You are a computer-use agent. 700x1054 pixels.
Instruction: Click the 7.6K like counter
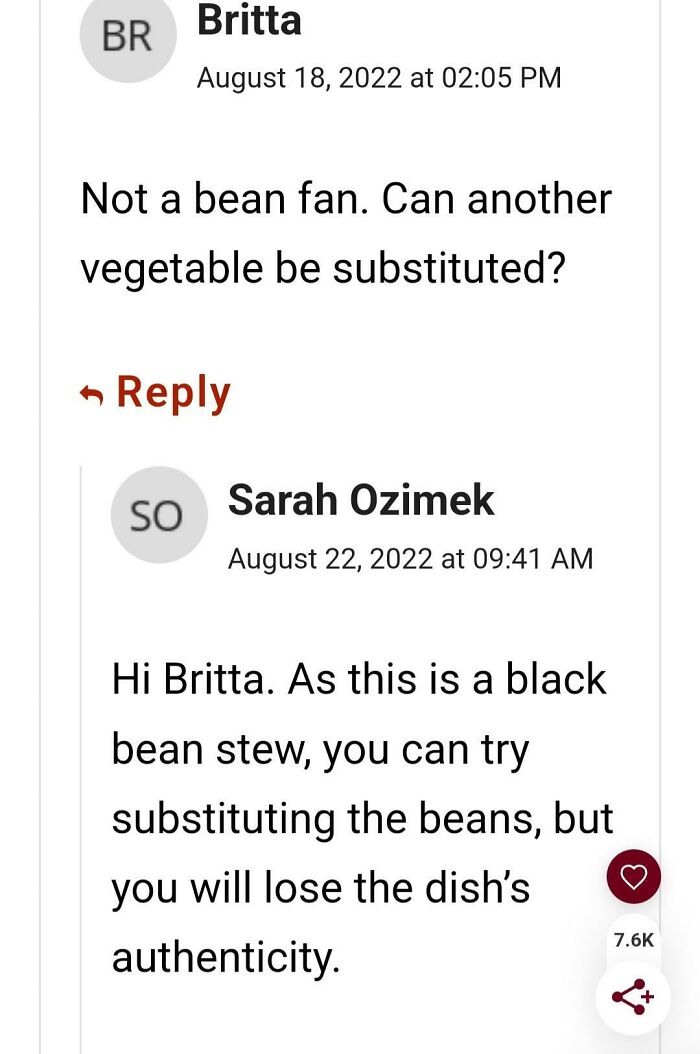click(x=634, y=938)
